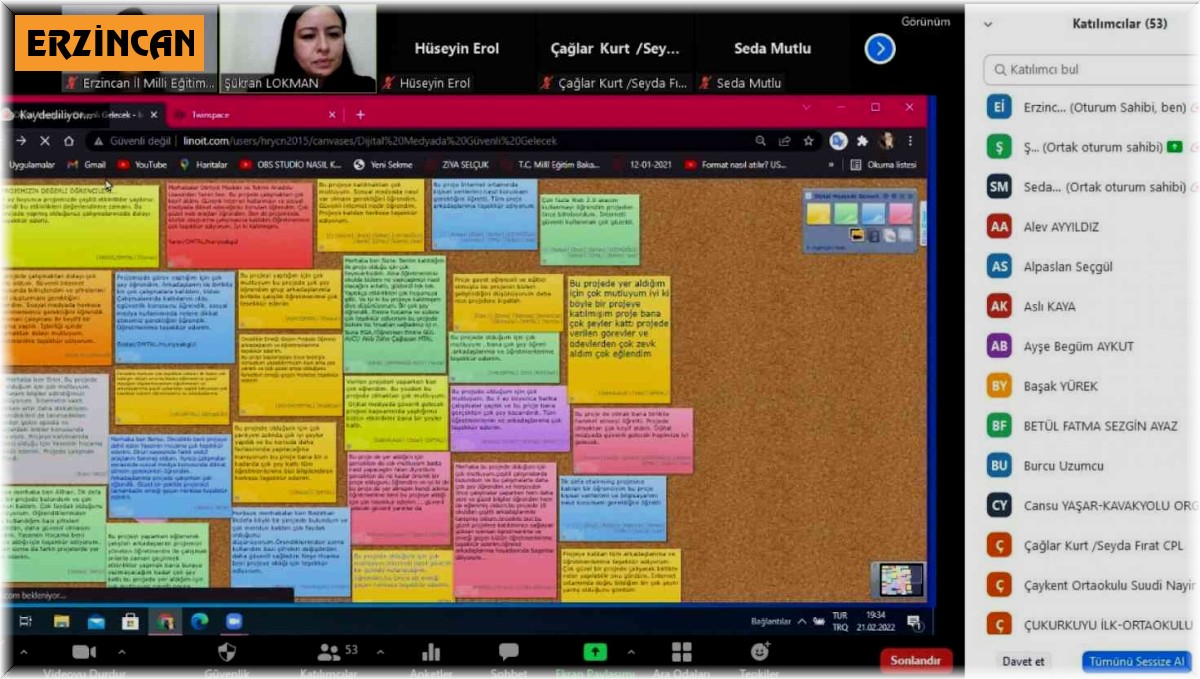Image resolution: width=1200 pixels, height=679 pixels.
Task: Expand video options arrow beside camera icon
Action: pyautogui.click(x=122, y=651)
